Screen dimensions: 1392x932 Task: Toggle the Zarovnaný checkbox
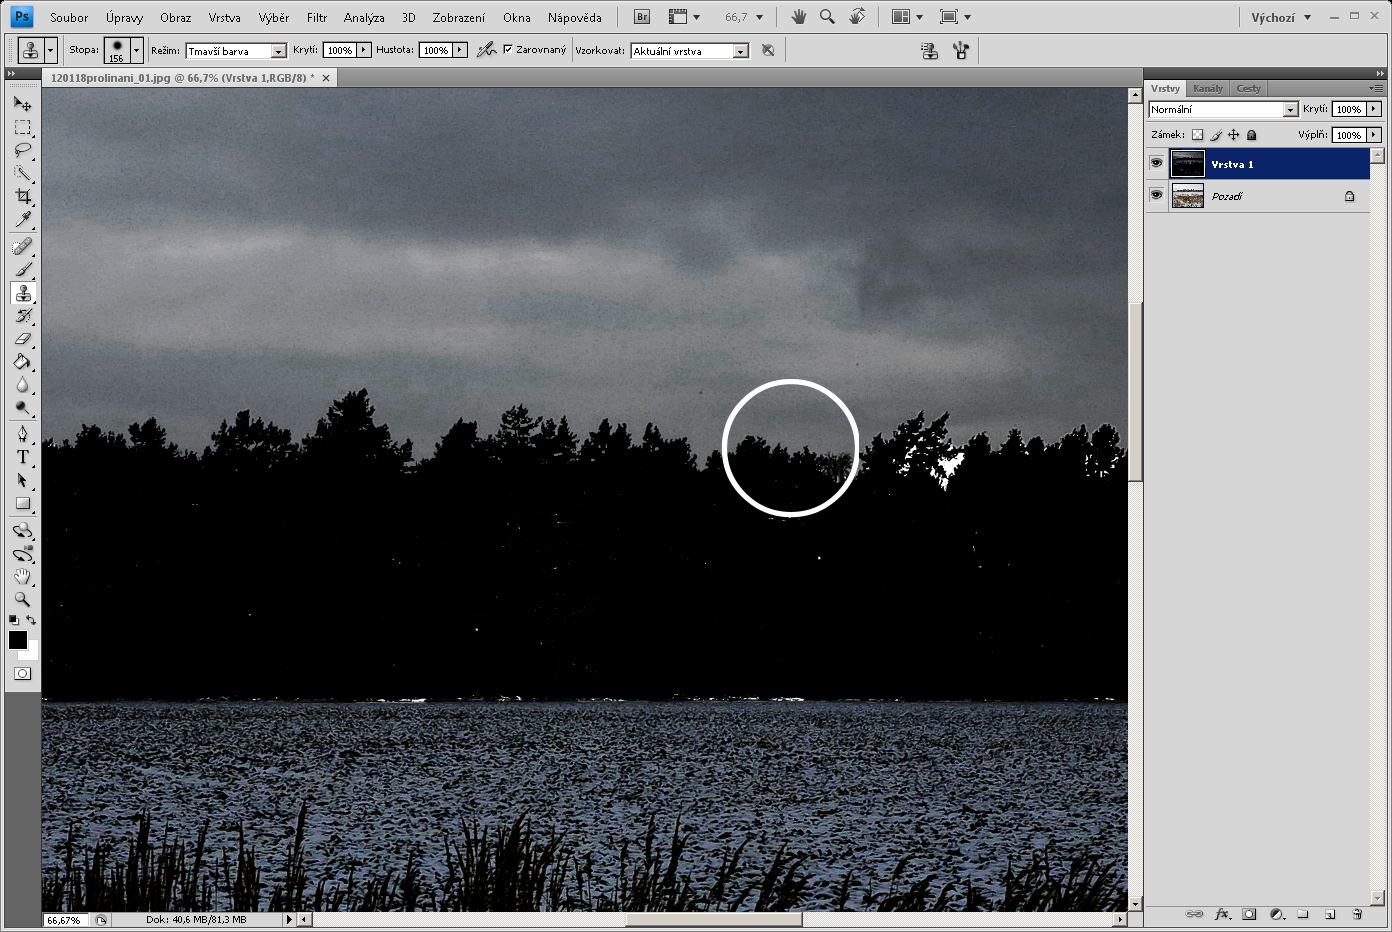[x=508, y=49]
